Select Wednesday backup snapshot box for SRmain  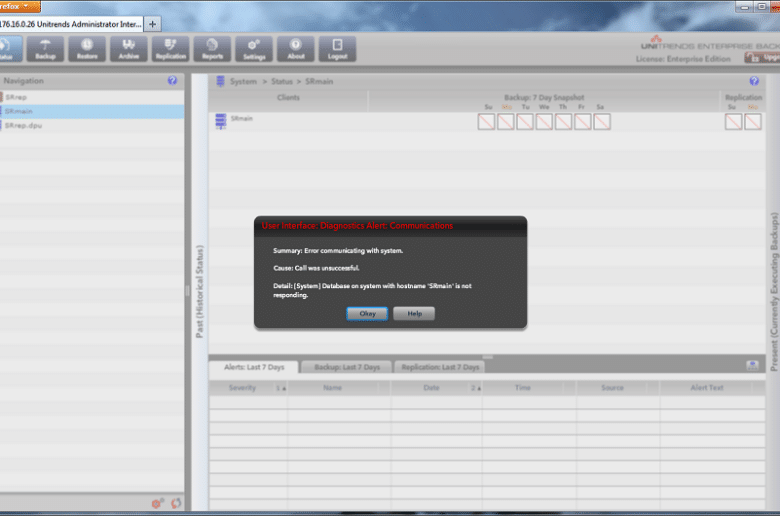(x=544, y=122)
